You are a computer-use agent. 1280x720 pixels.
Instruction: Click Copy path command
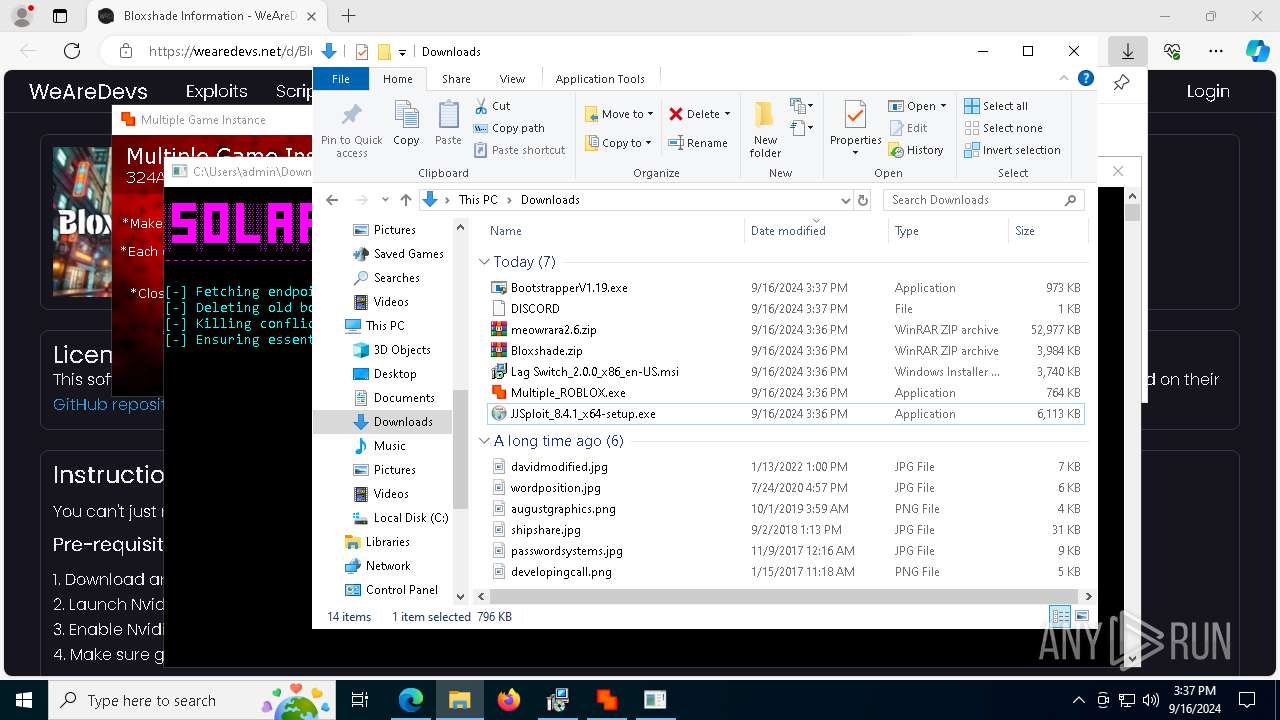509,128
